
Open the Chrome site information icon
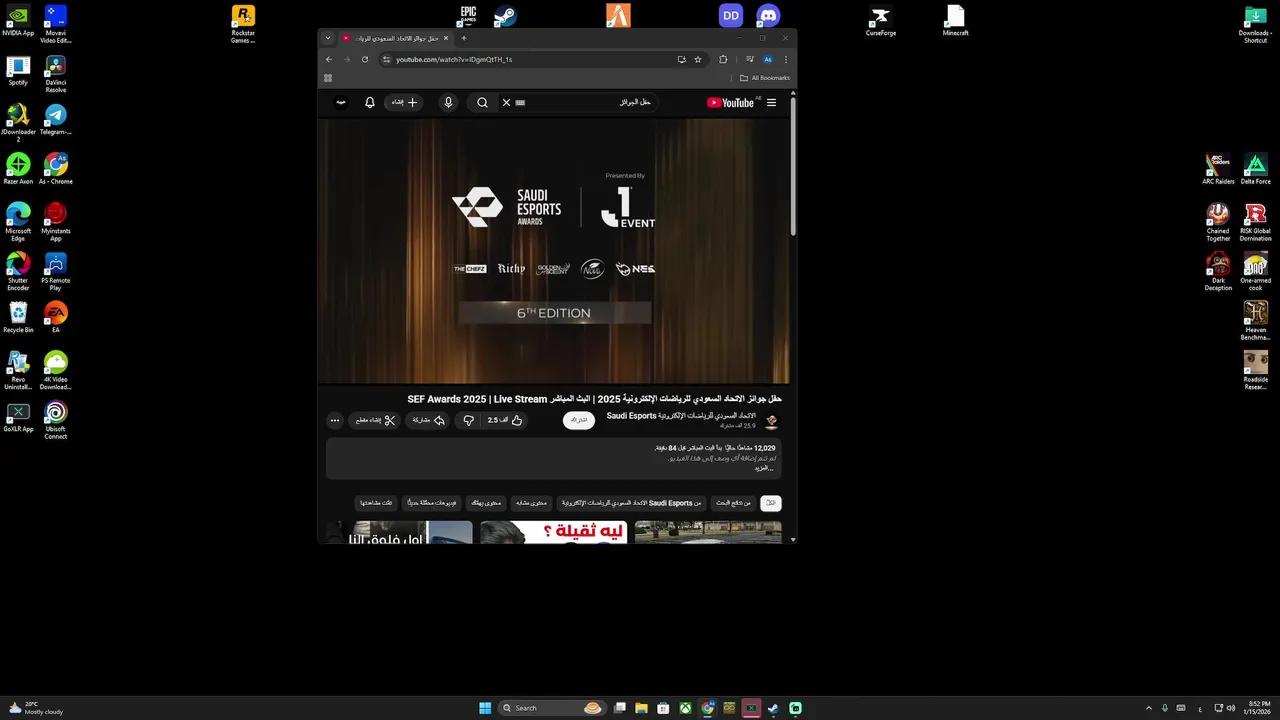pos(386,59)
